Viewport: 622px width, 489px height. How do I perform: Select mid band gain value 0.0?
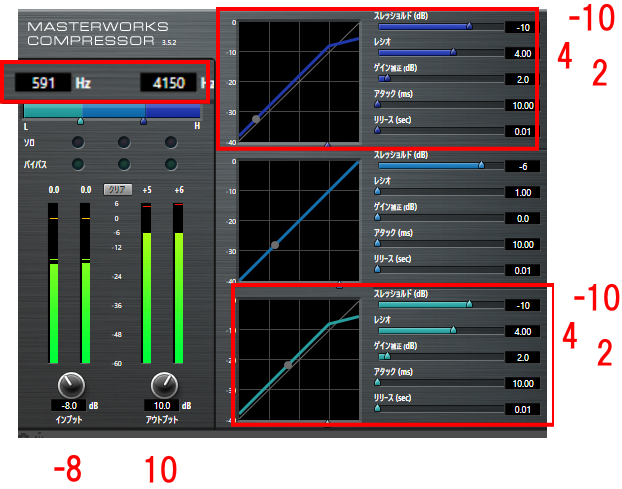click(x=522, y=219)
